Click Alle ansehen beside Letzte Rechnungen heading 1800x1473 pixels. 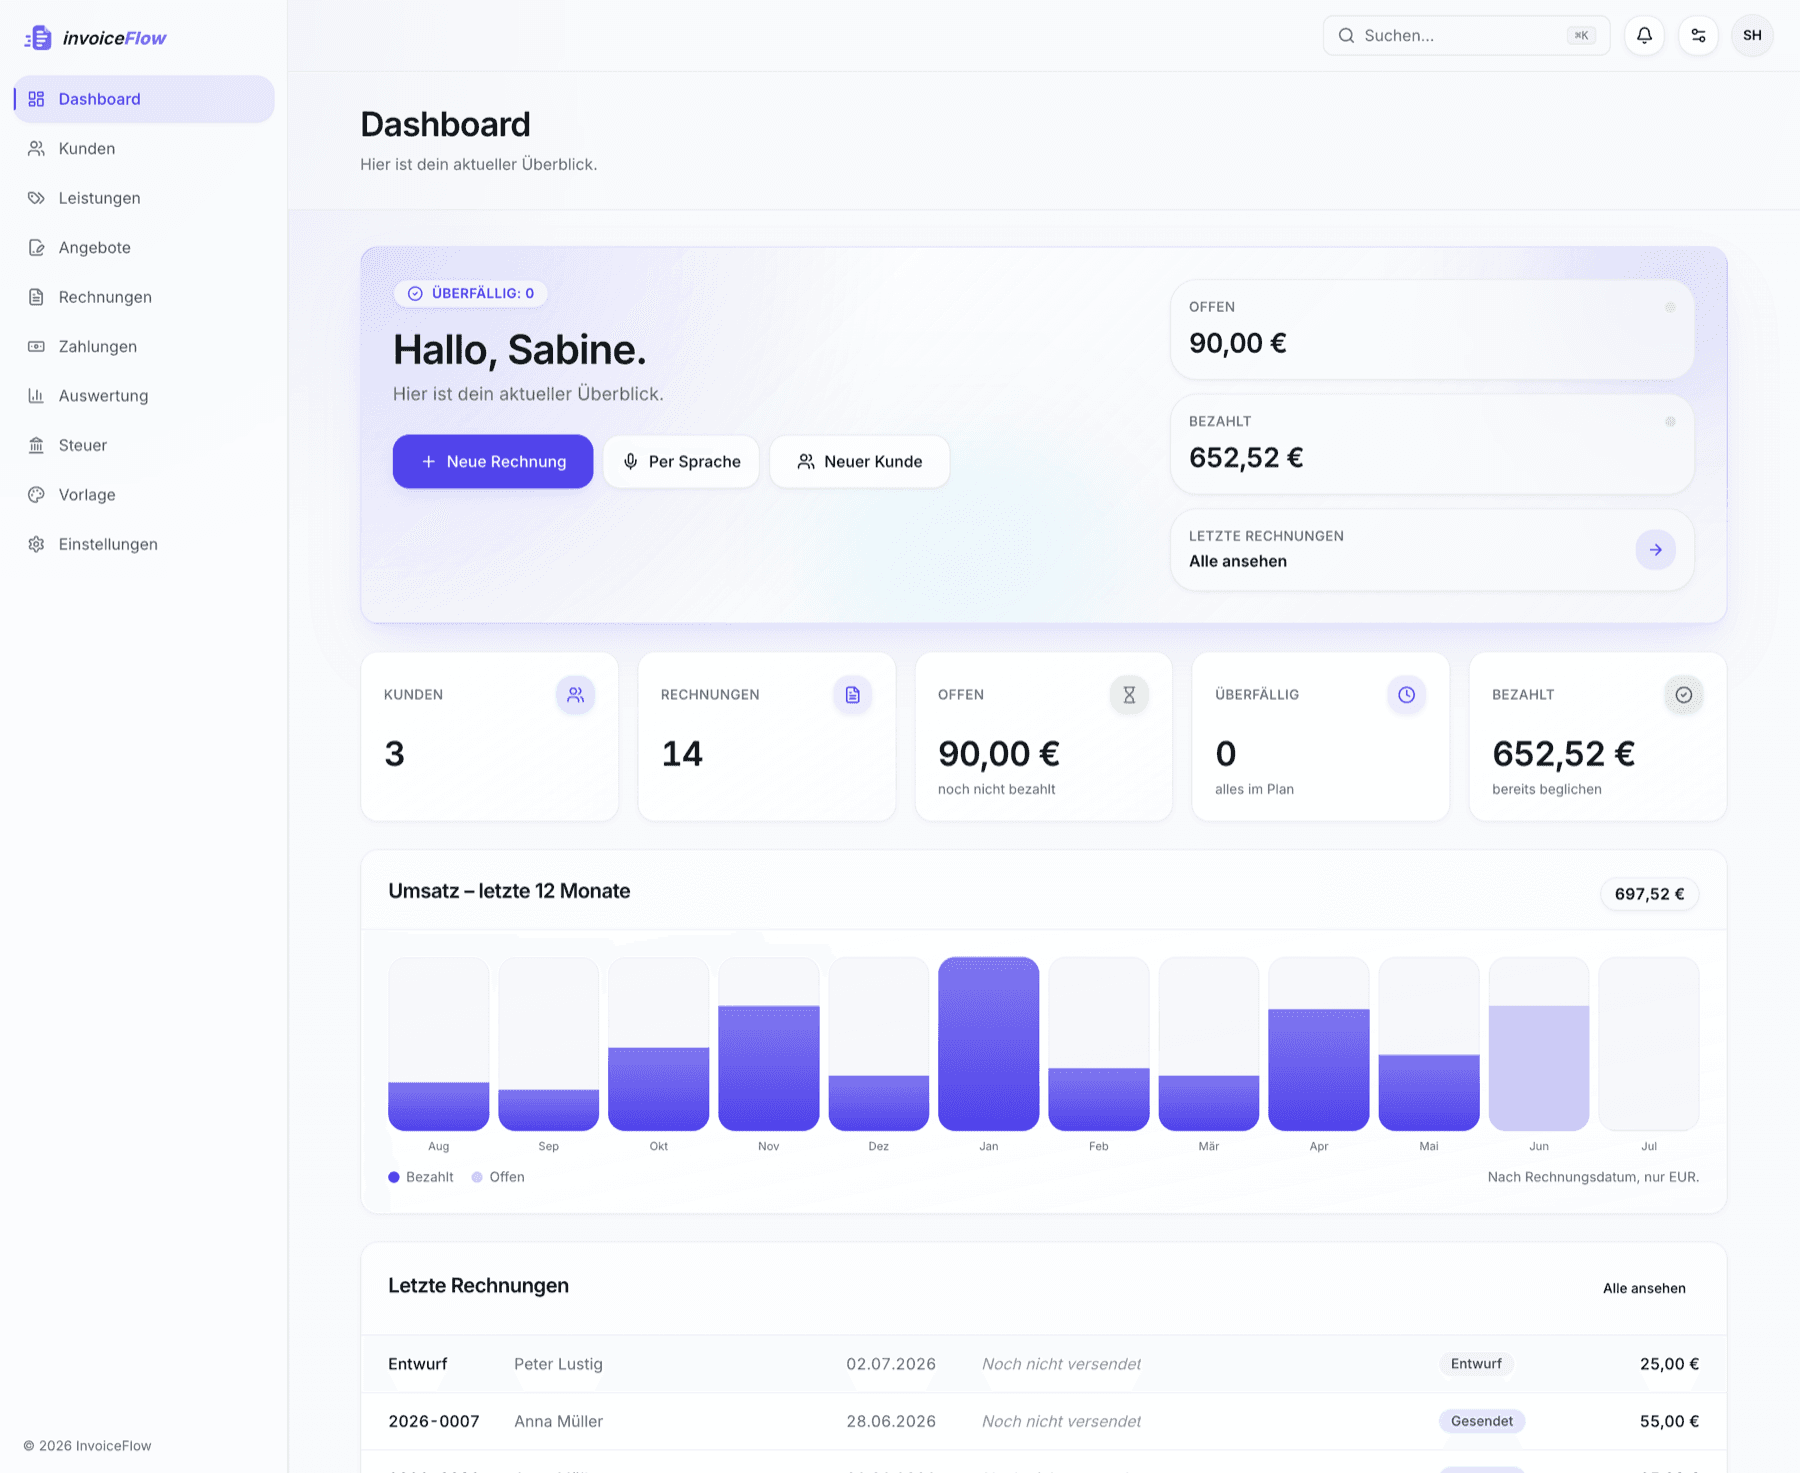1644,1288
